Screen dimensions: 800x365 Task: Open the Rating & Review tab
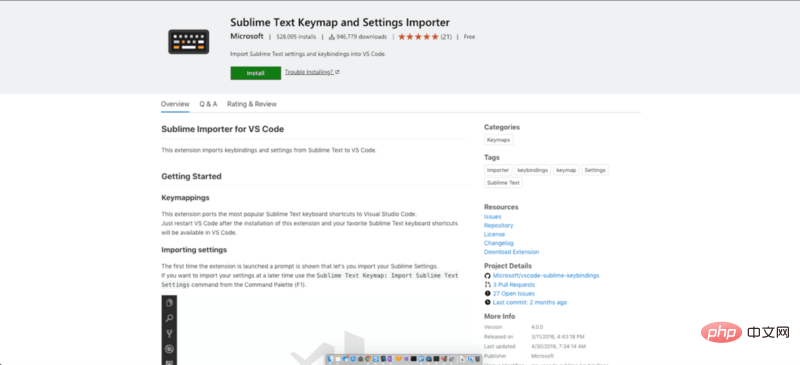[x=252, y=104]
